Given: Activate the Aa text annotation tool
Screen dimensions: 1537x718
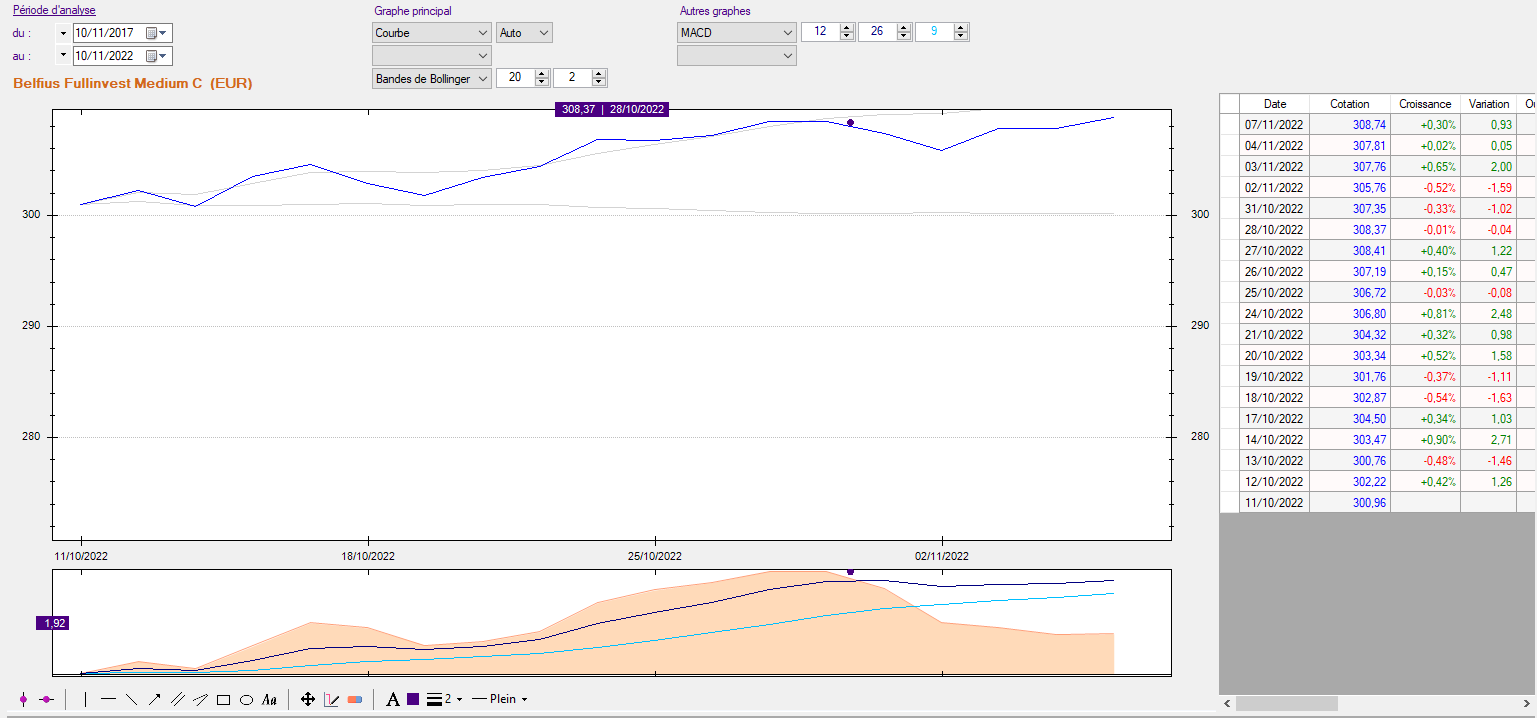Looking at the screenshot, I should click(269, 700).
